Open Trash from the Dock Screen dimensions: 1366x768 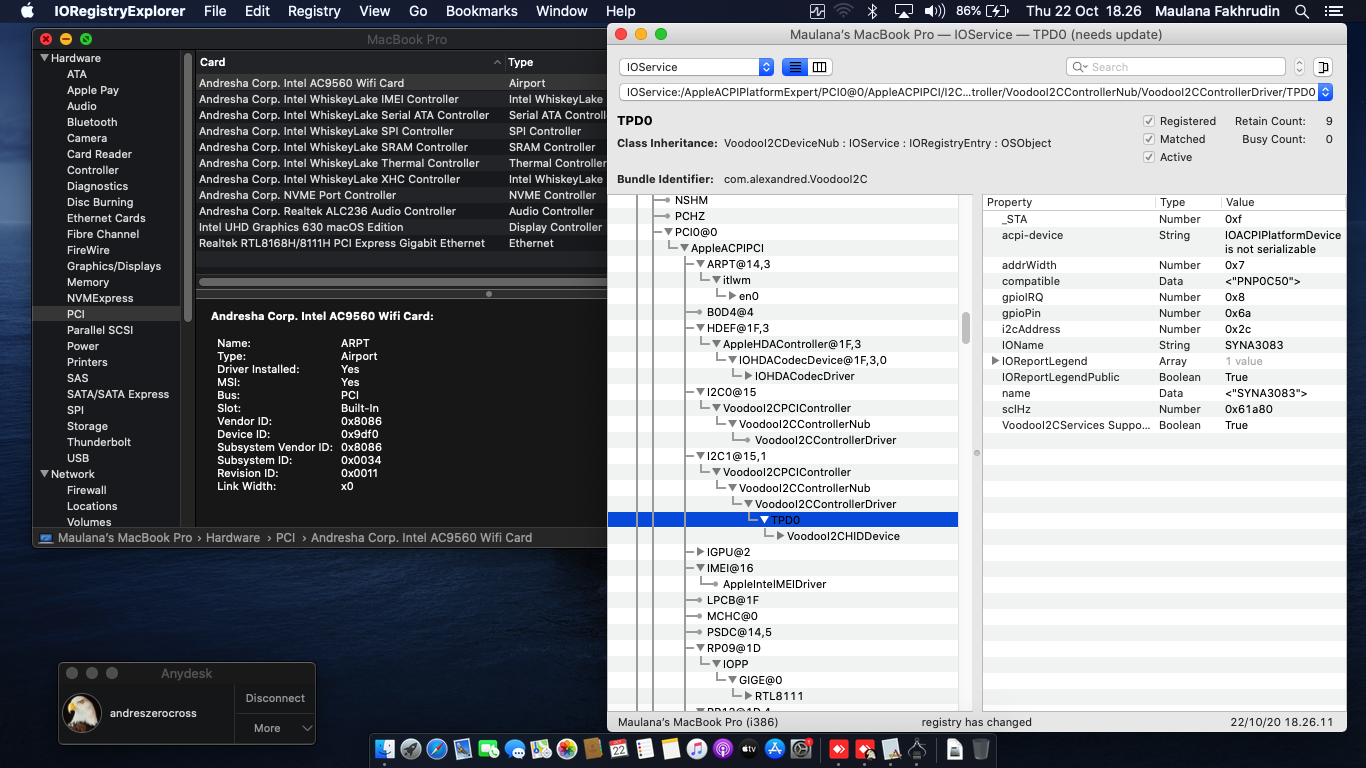point(981,748)
